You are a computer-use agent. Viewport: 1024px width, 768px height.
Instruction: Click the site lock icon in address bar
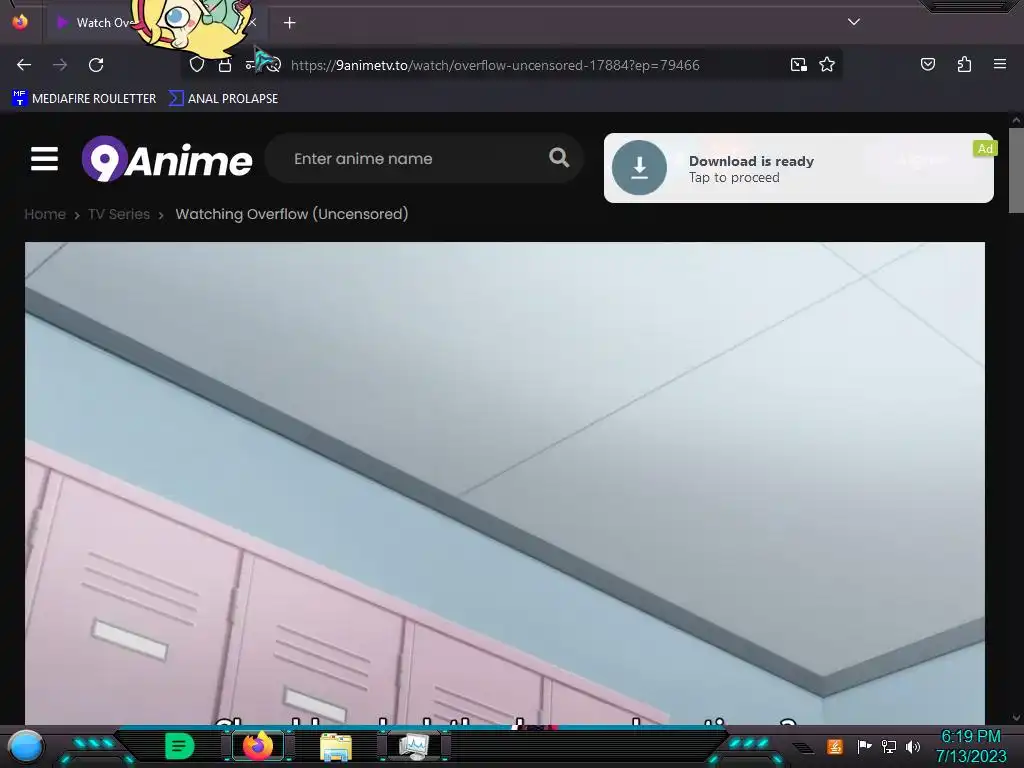pyautogui.click(x=225, y=65)
